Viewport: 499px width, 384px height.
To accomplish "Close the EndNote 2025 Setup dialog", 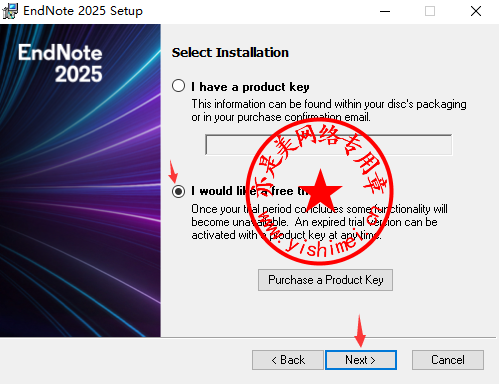I will tap(476, 11).
